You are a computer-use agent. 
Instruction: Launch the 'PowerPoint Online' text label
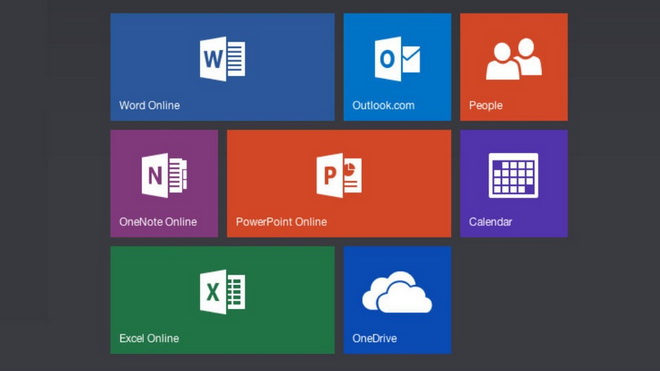click(281, 222)
